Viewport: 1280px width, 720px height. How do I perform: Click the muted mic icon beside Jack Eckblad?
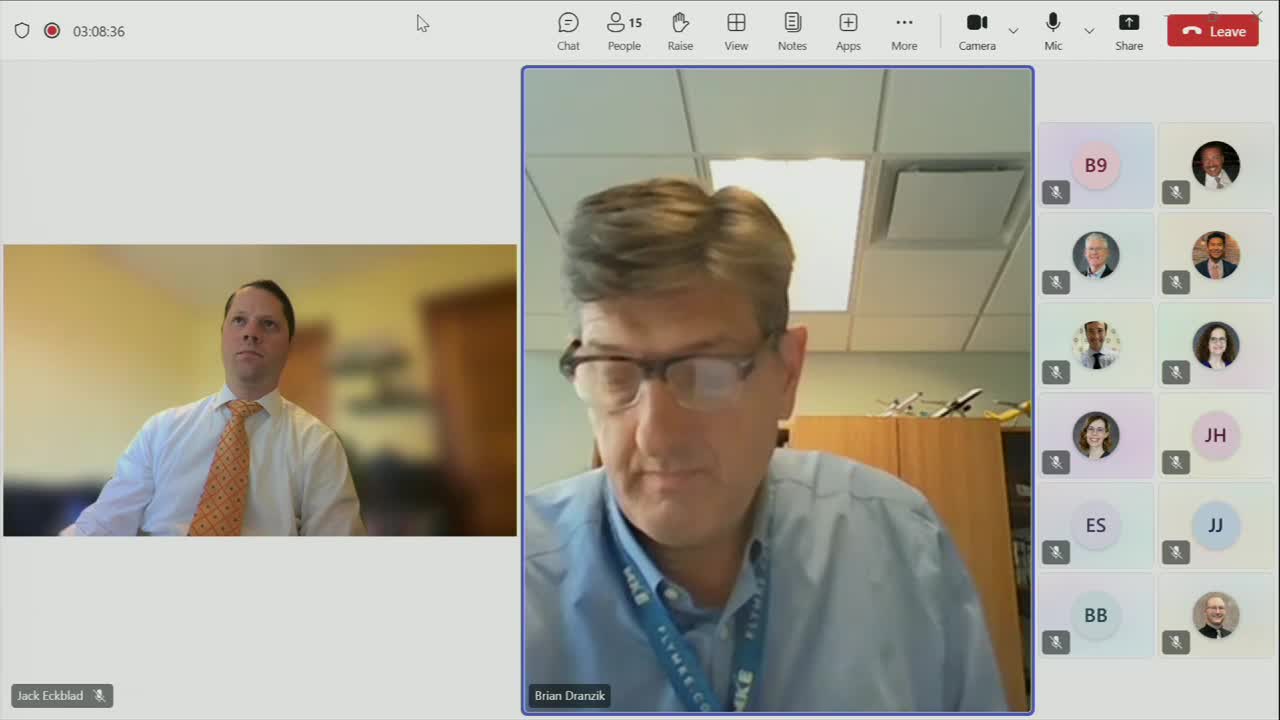pyautogui.click(x=99, y=696)
